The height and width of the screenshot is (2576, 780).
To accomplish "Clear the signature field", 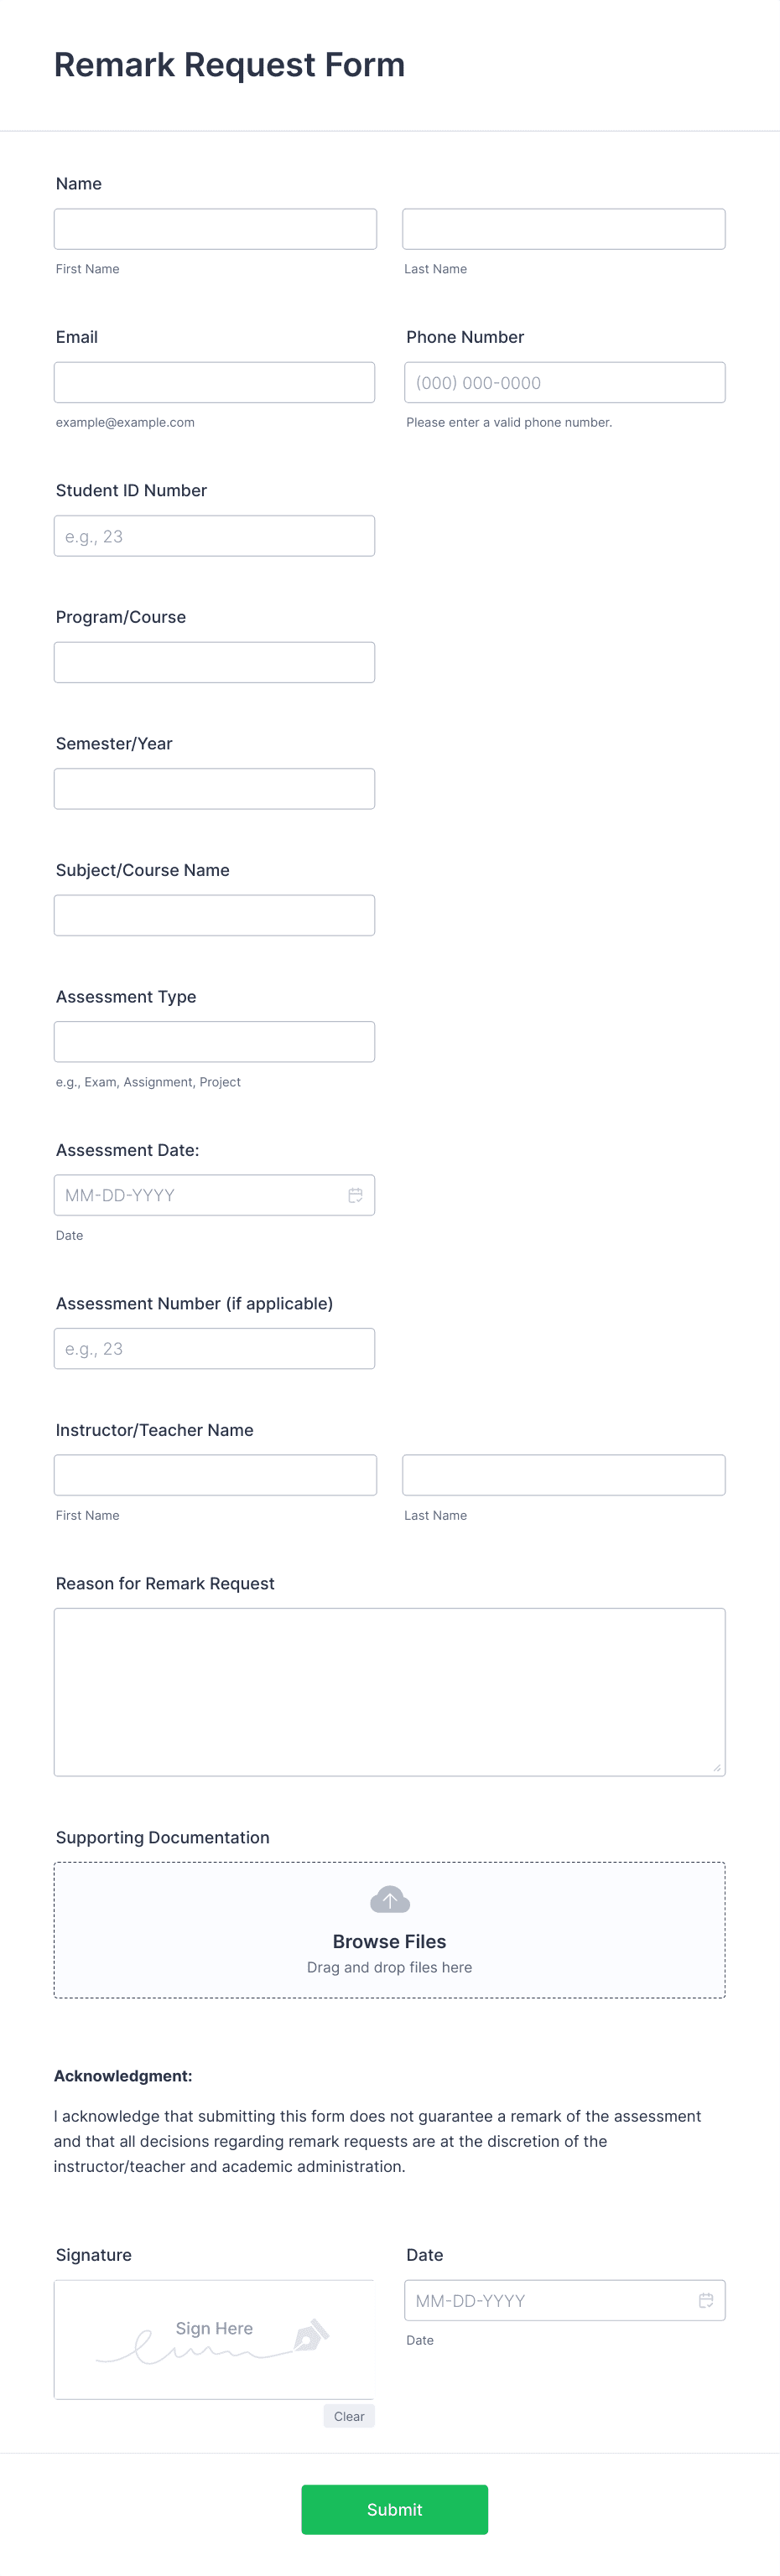I will [x=349, y=2415].
